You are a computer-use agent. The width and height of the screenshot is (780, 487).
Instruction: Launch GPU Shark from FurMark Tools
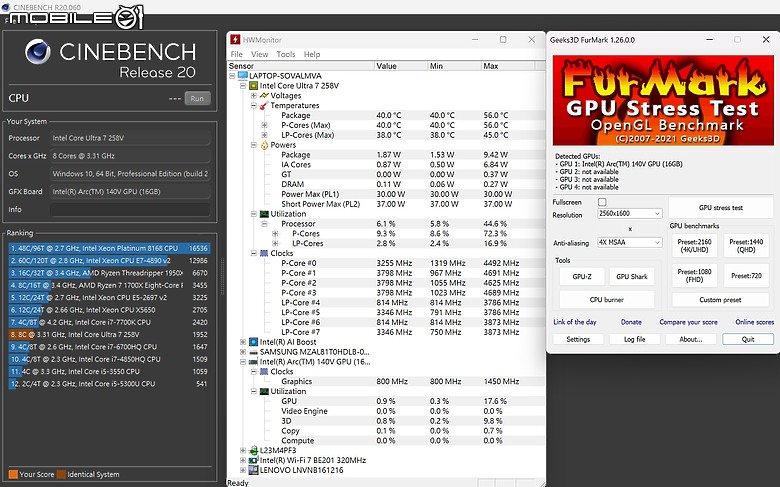[632, 277]
